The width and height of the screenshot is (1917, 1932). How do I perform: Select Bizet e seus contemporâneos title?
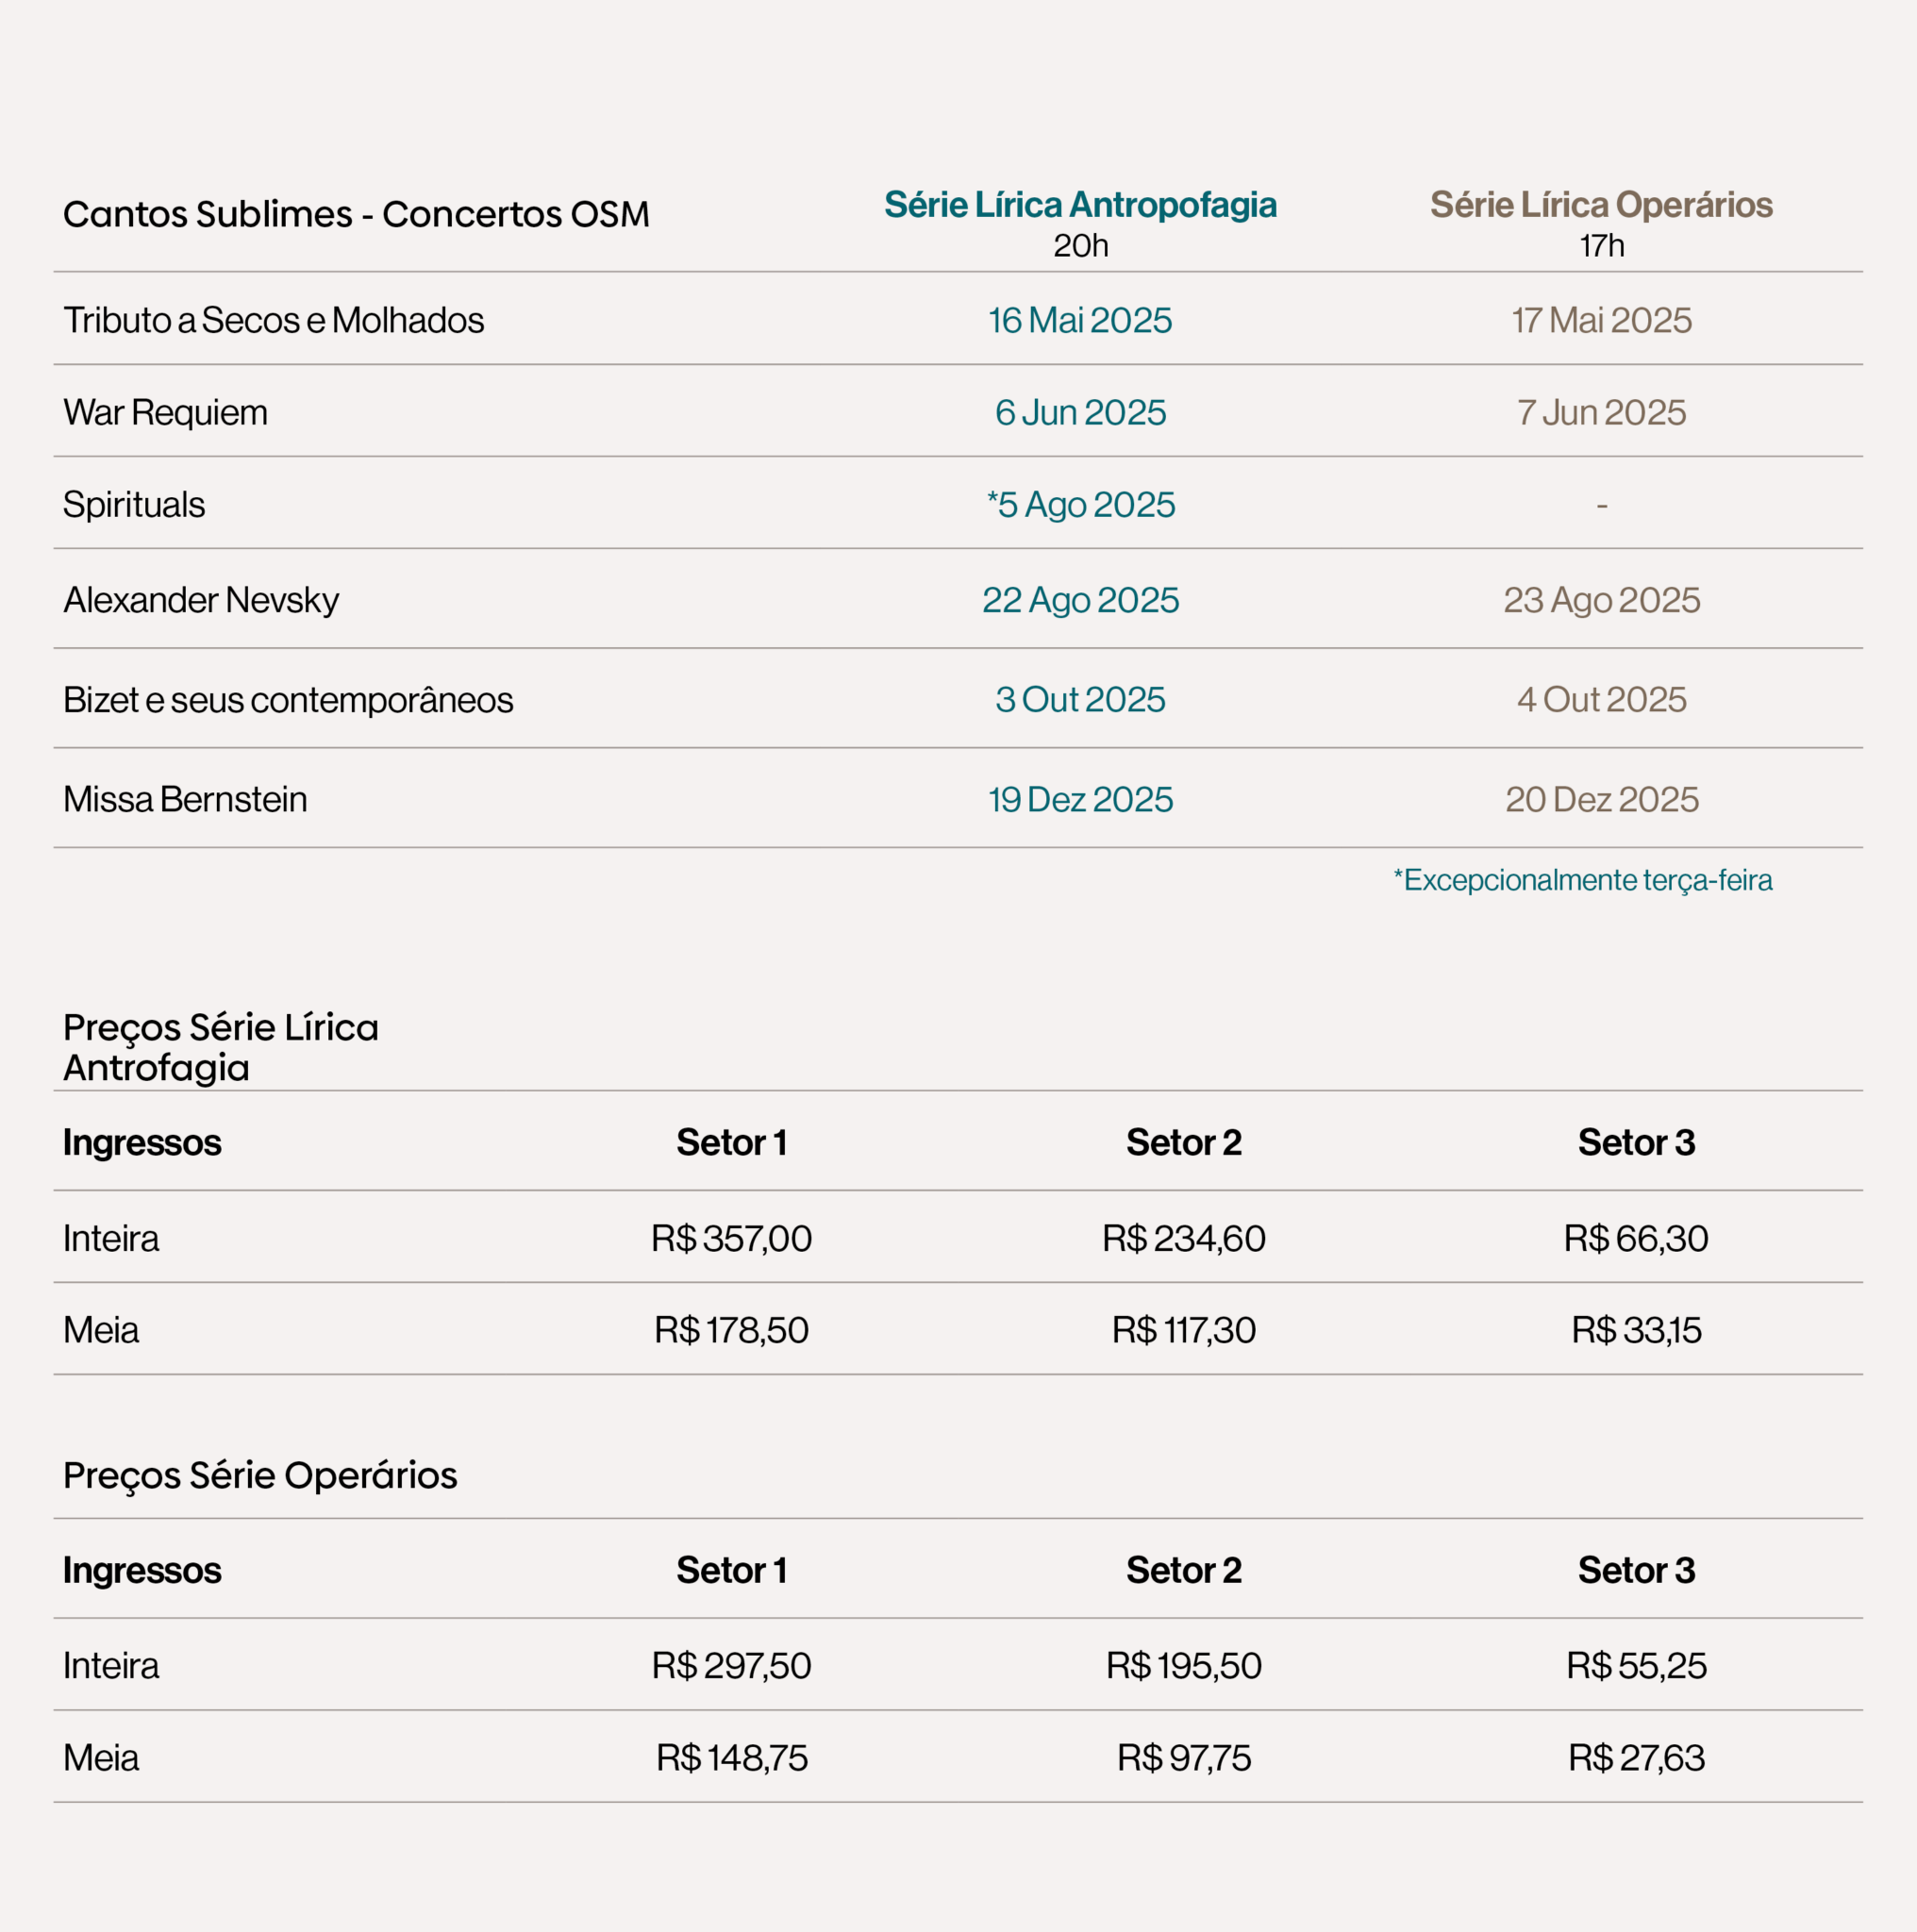[x=288, y=700]
